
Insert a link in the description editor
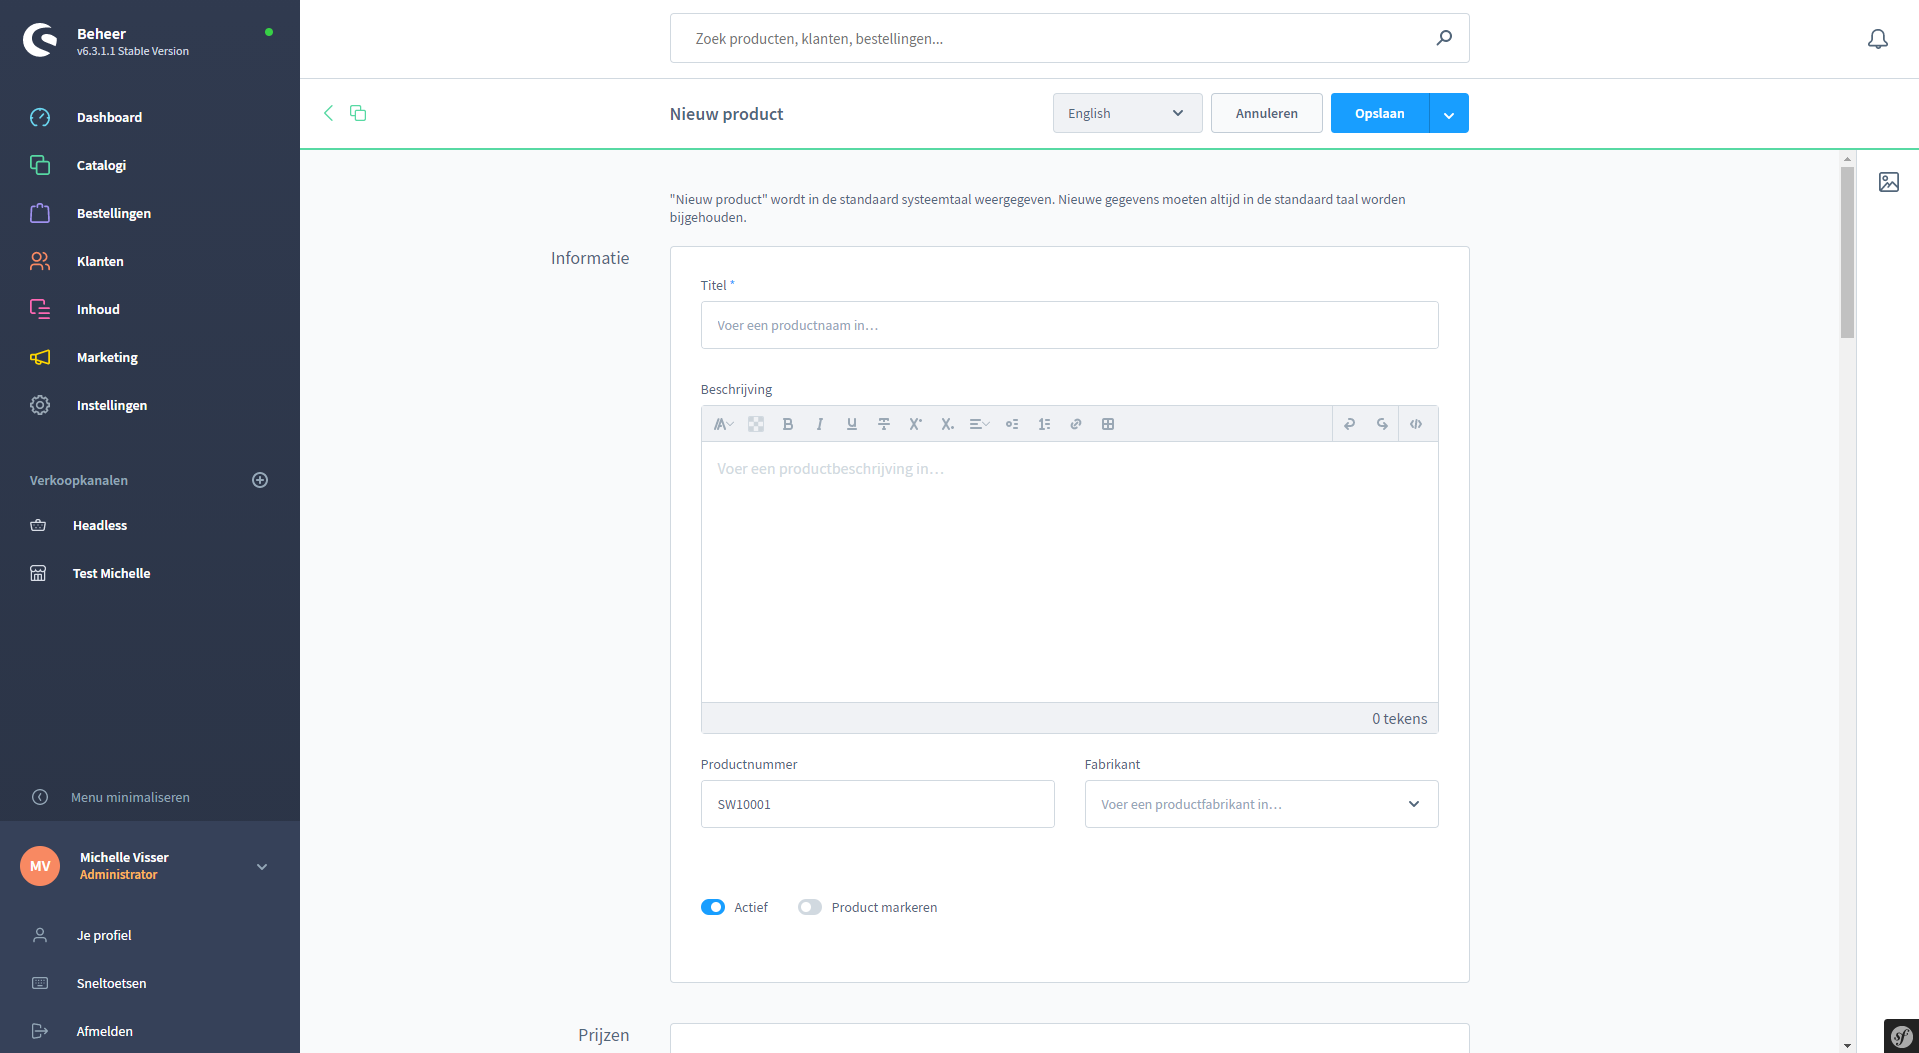pos(1076,424)
